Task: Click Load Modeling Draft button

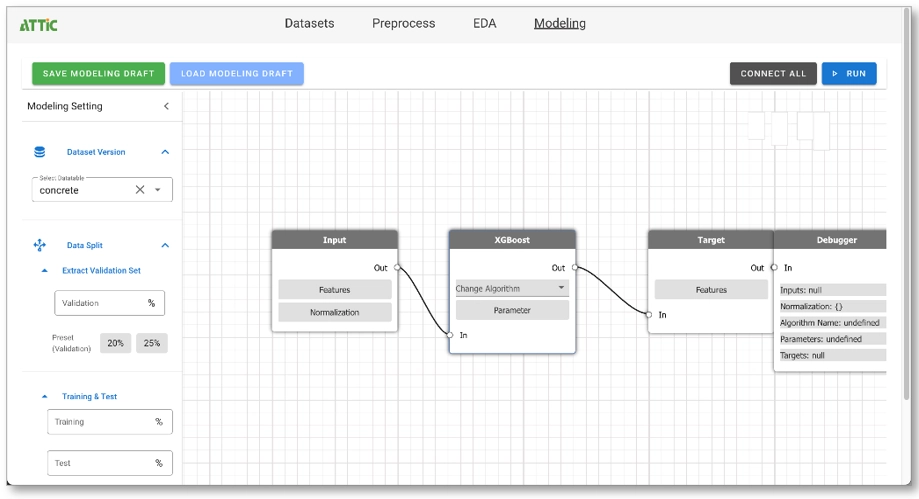Action: click(x=237, y=73)
